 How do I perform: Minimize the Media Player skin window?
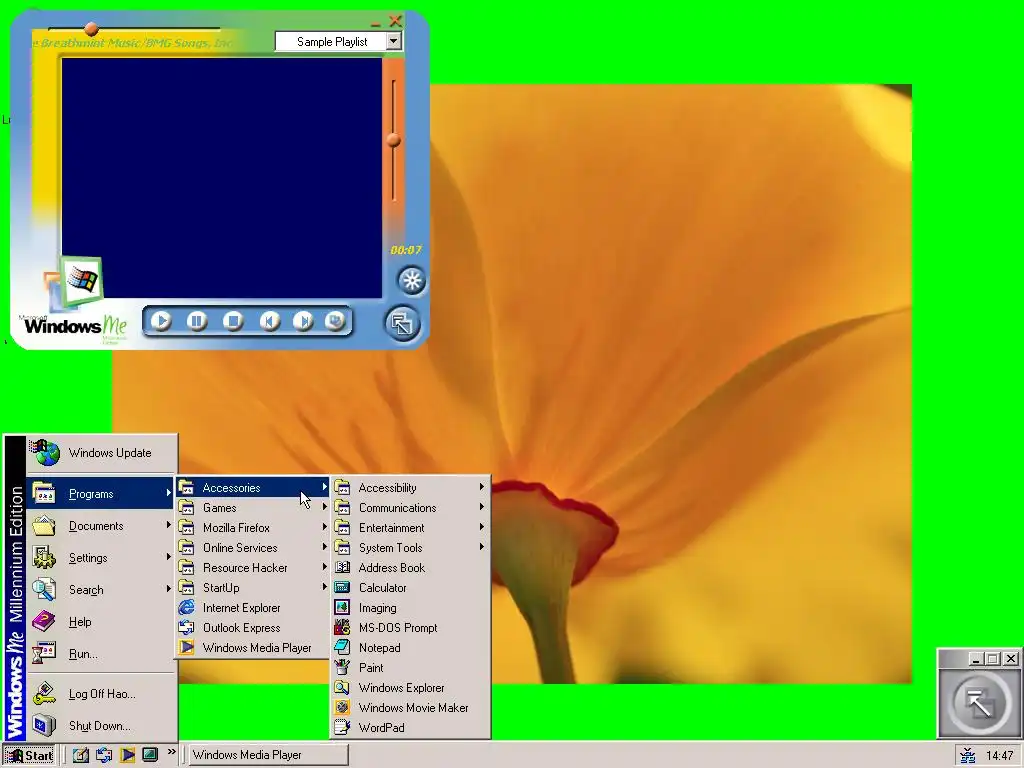point(376,23)
